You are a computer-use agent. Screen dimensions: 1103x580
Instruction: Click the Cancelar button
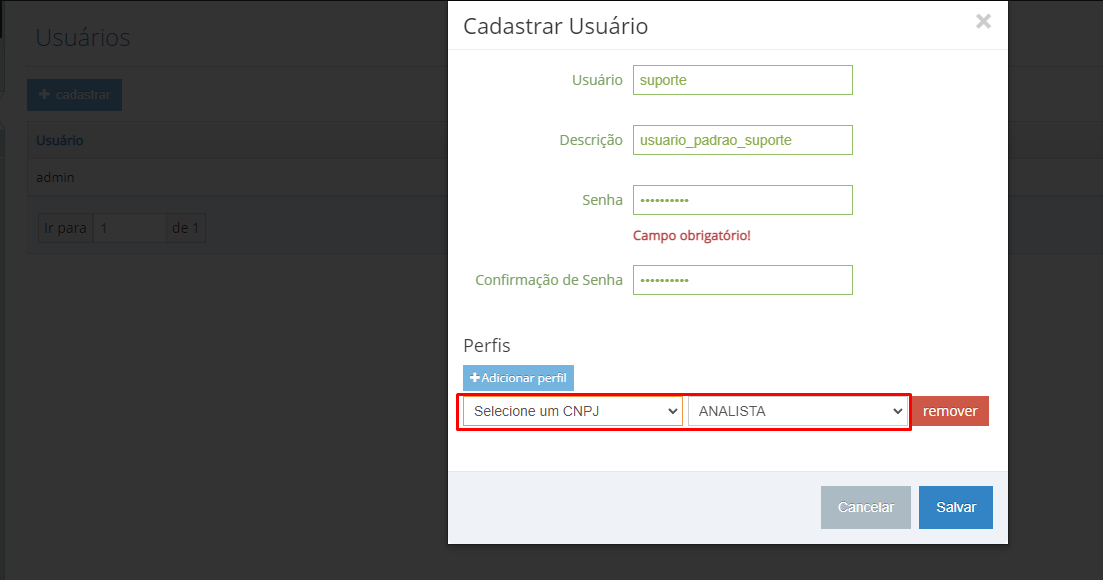[x=865, y=507]
